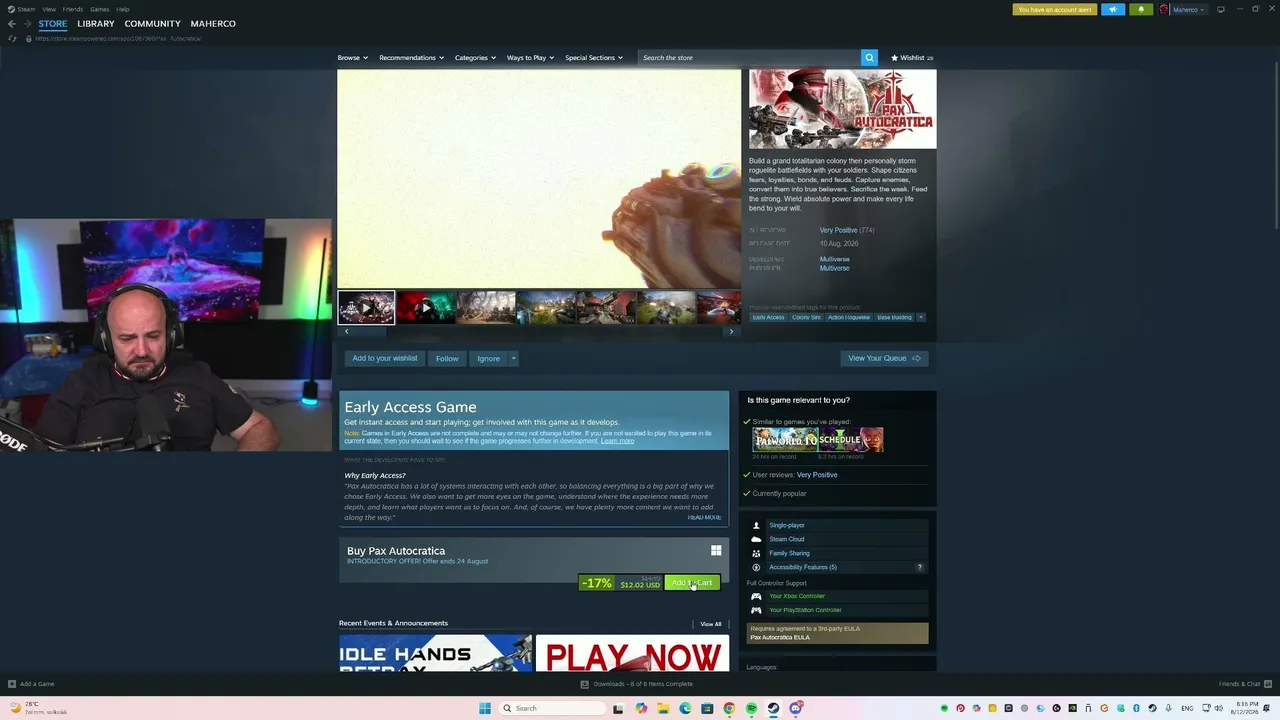
Task: Click the store search magnifier button
Action: [869, 58]
